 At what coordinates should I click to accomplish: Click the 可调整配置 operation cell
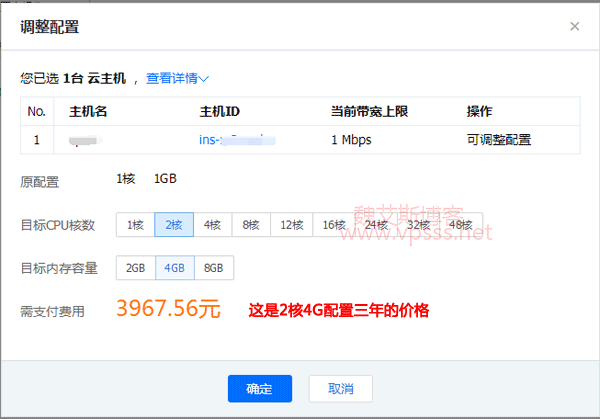pos(498,140)
